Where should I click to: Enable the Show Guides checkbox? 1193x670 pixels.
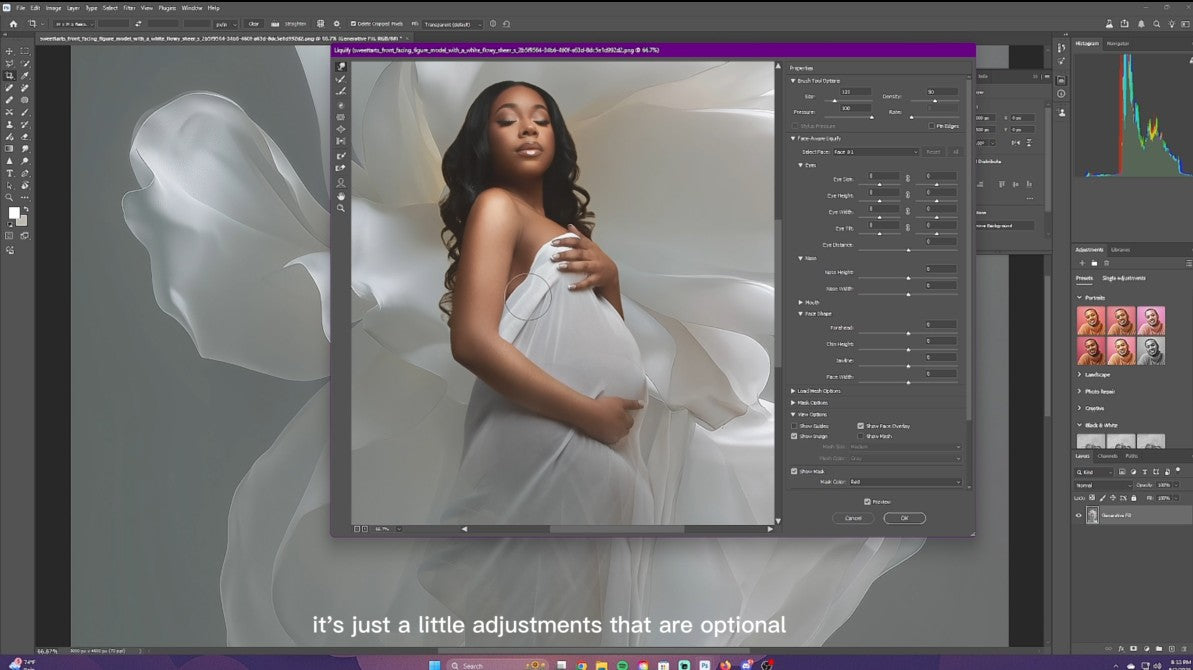click(795, 426)
